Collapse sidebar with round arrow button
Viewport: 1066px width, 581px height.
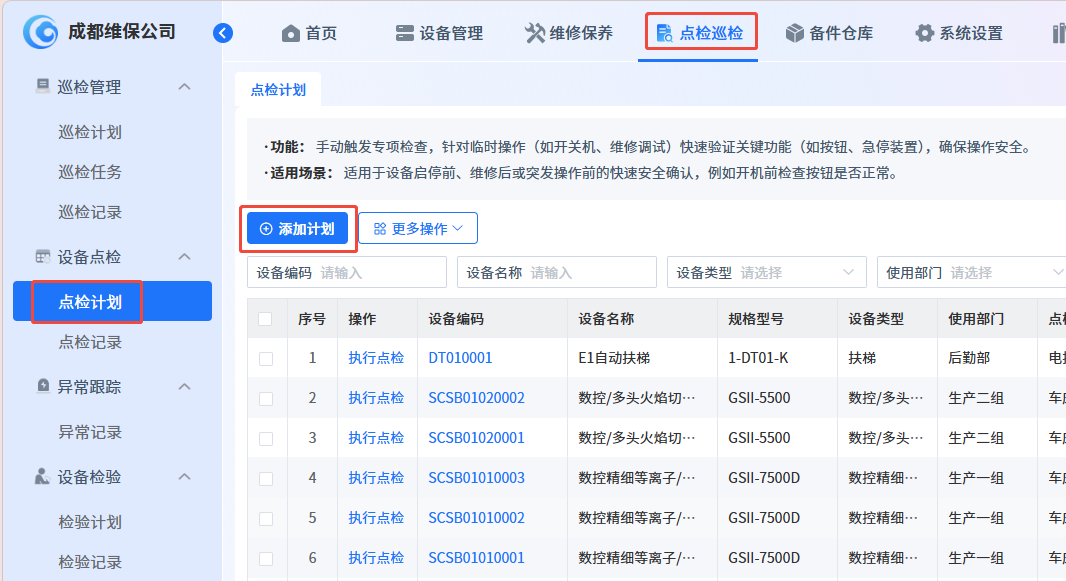coord(223,33)
